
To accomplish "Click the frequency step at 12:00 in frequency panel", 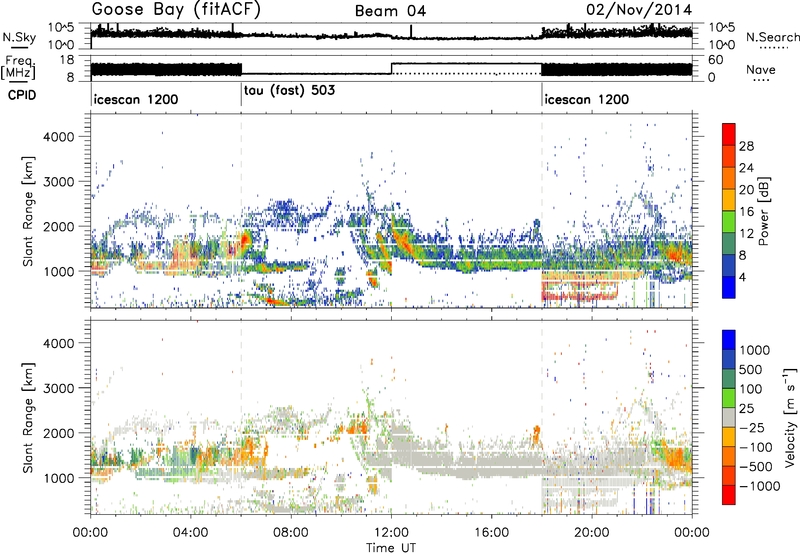I will tap(391, 69).
